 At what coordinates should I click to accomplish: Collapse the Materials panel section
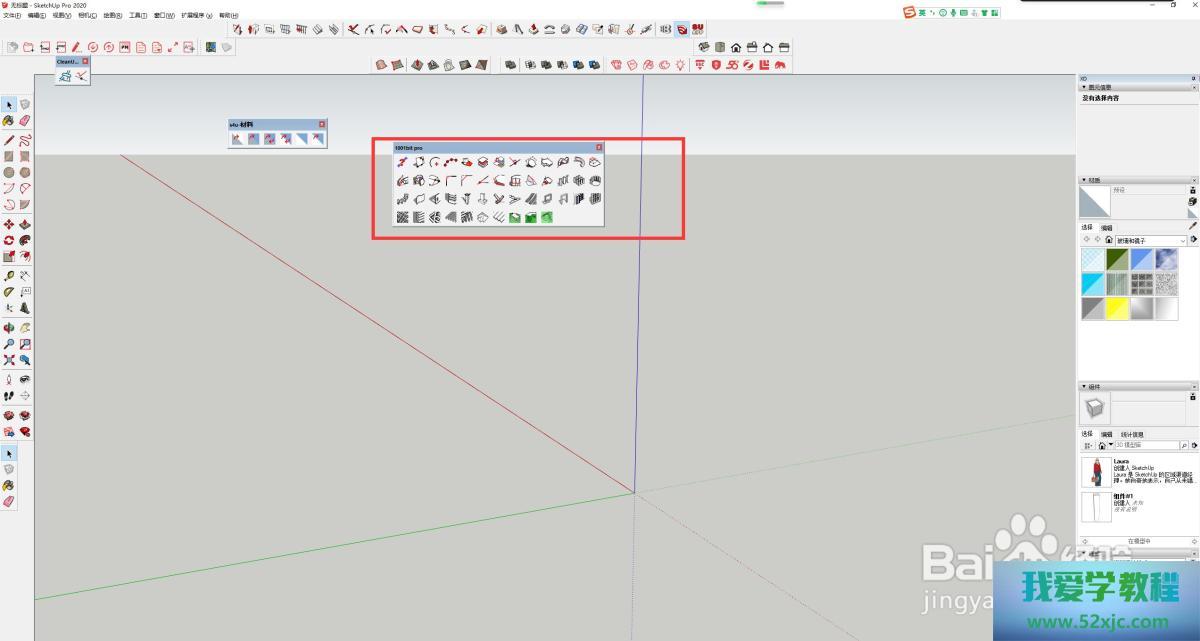click(x=1082, y=180)
